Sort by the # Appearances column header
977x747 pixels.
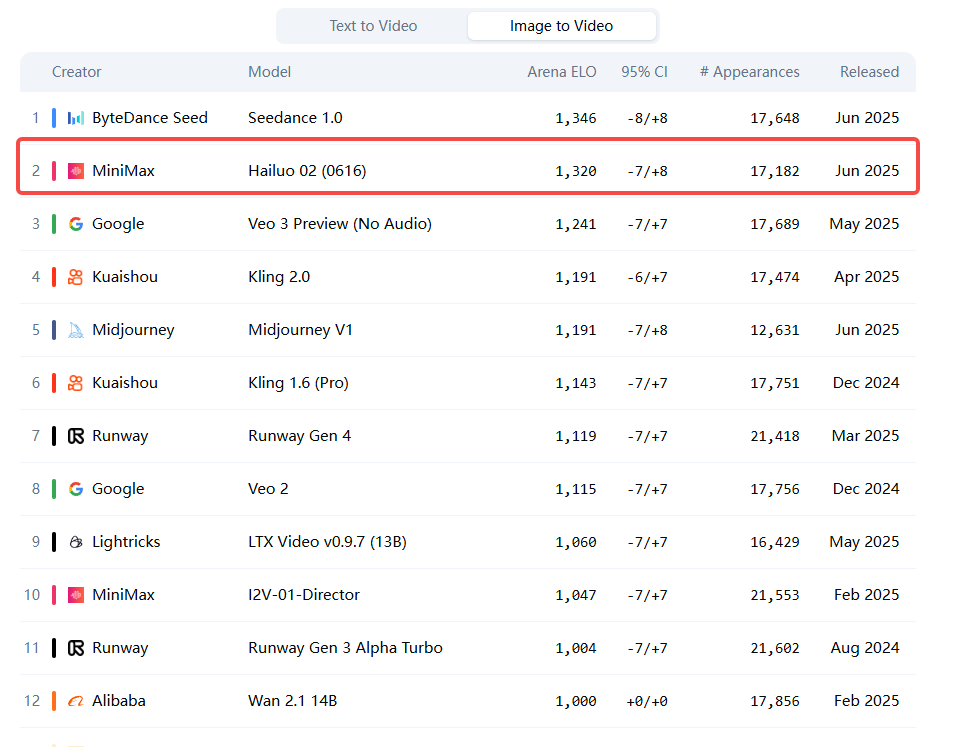750,72
